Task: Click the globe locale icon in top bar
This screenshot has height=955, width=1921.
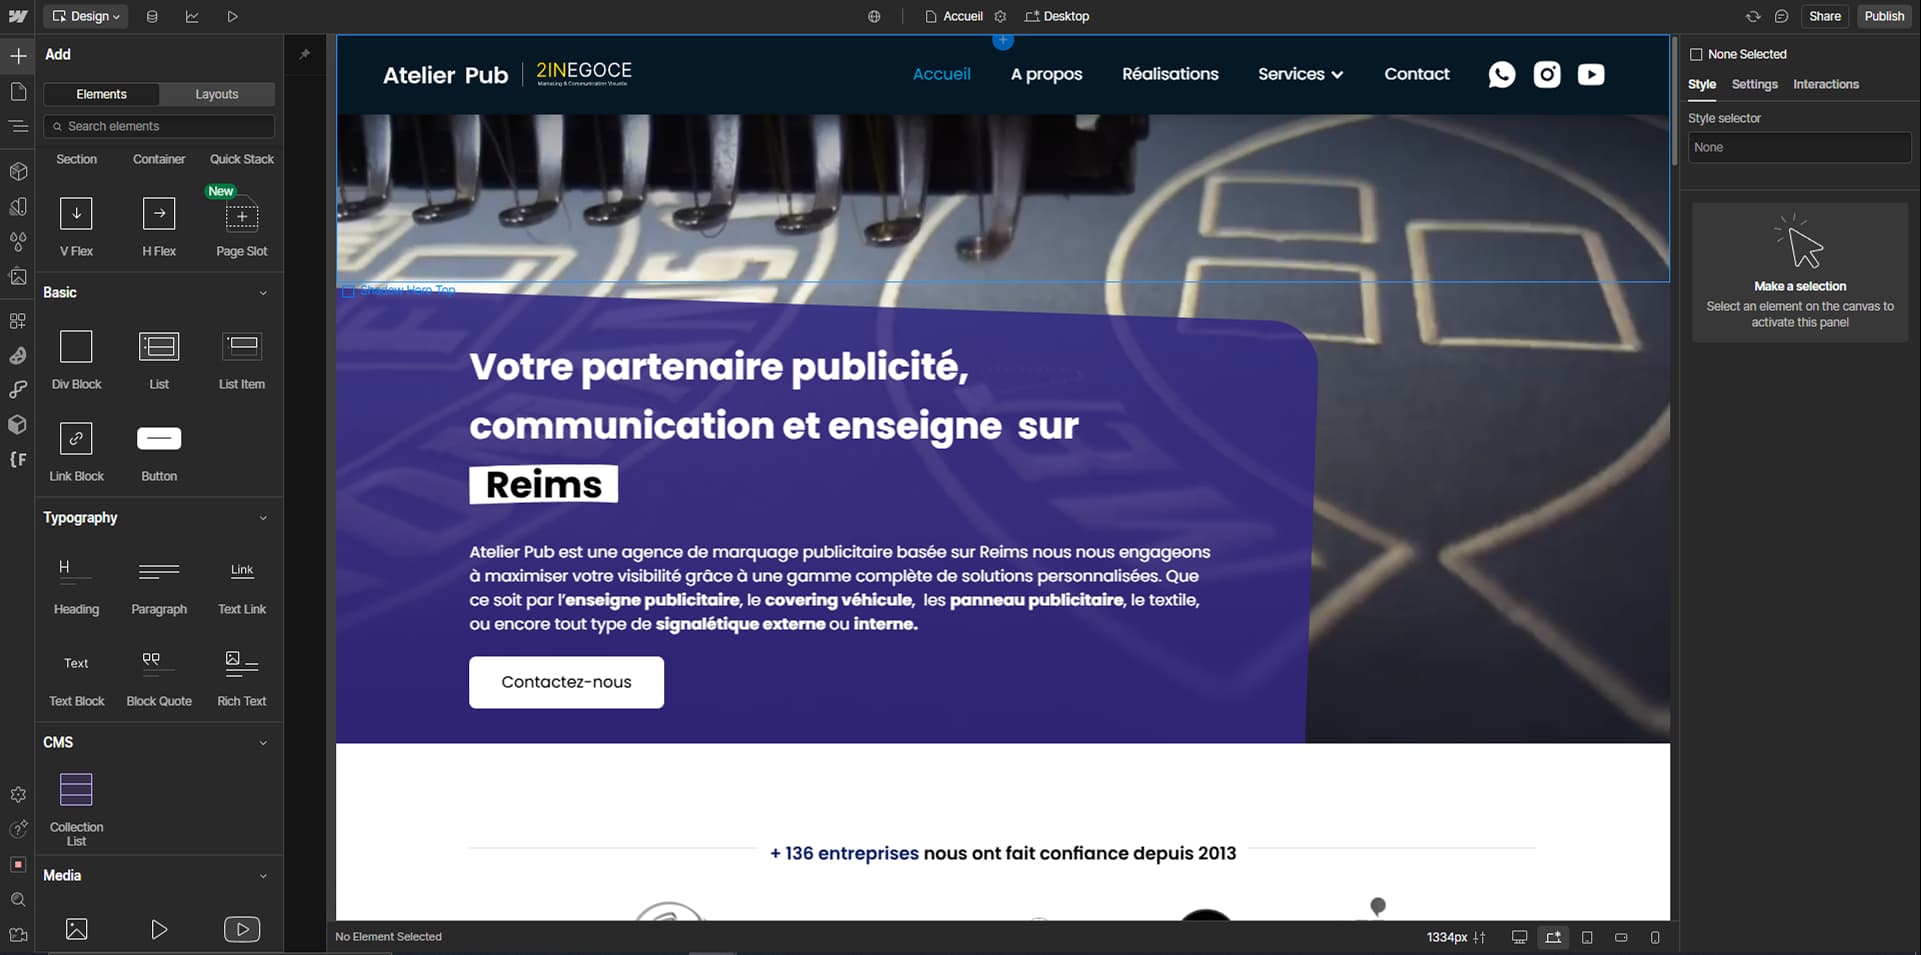Action: click(x=874, y=16)
